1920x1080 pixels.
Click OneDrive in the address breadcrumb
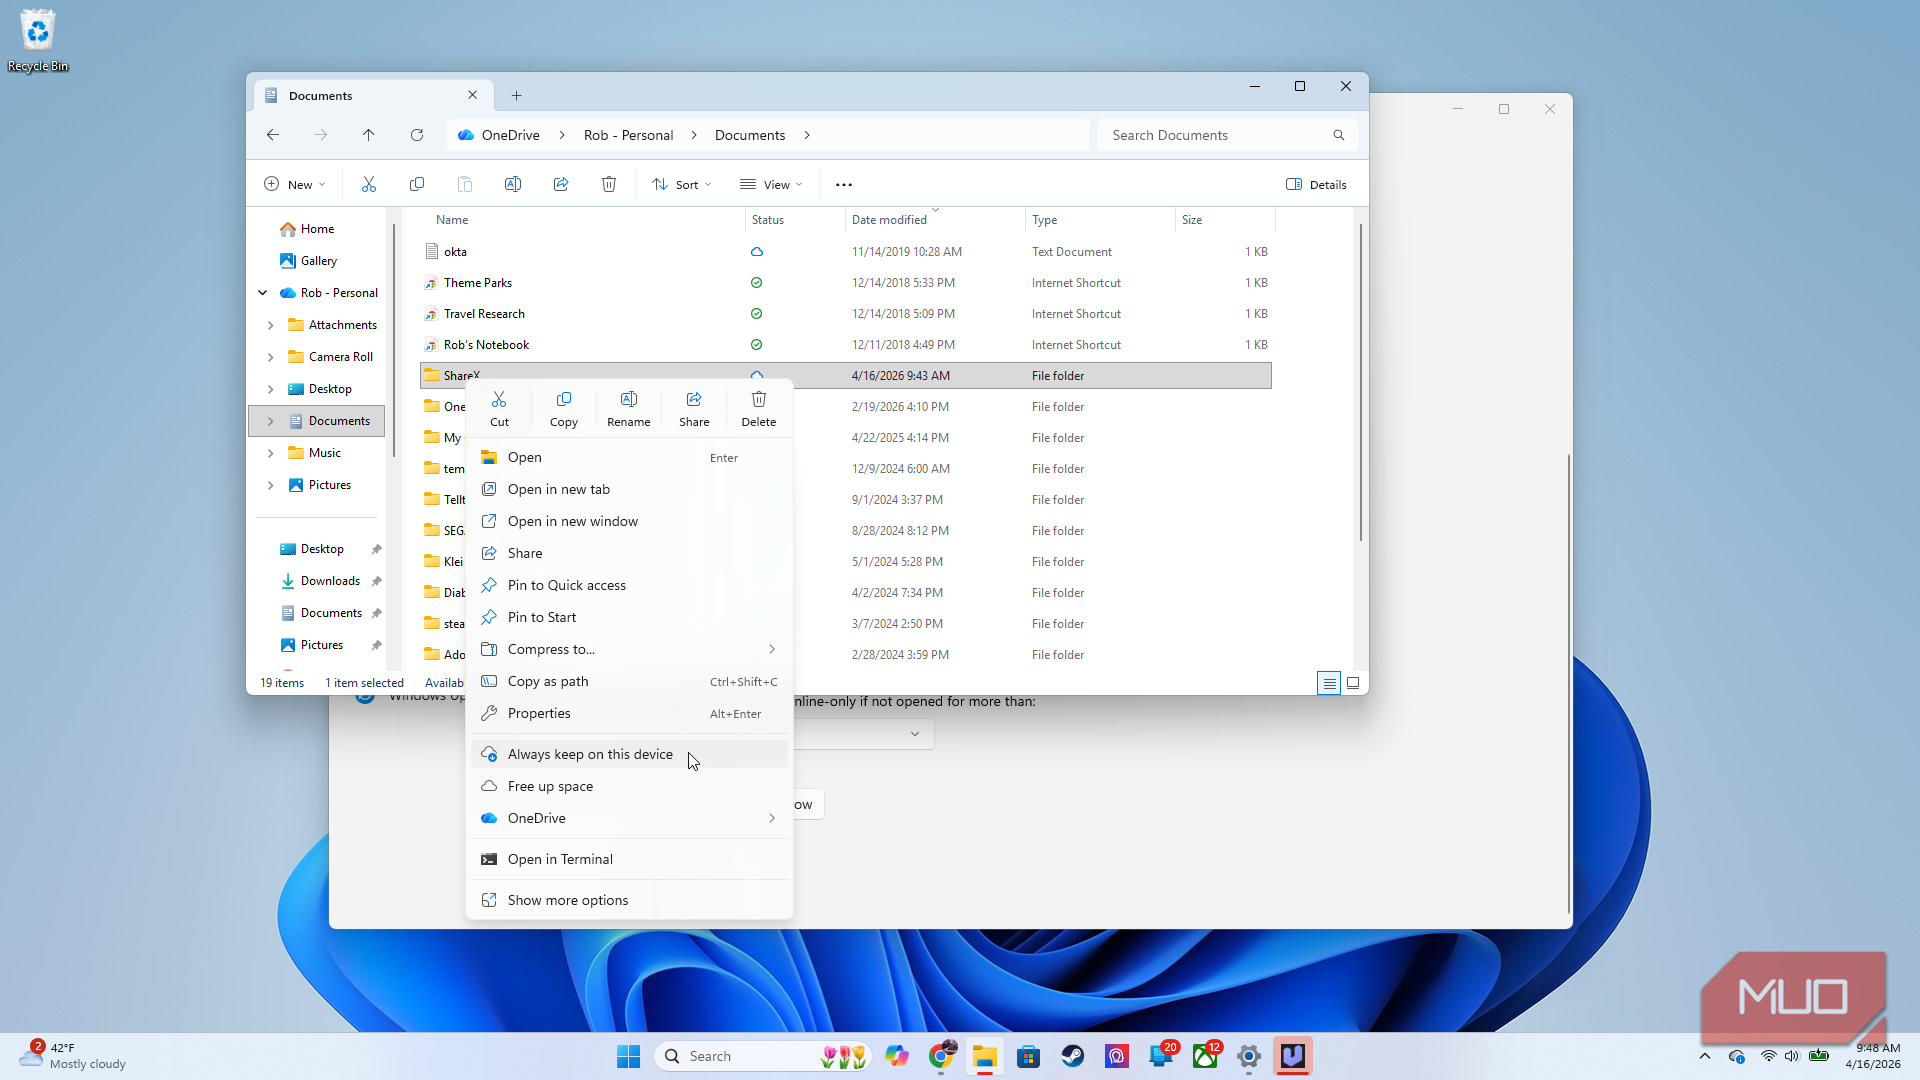510,135
